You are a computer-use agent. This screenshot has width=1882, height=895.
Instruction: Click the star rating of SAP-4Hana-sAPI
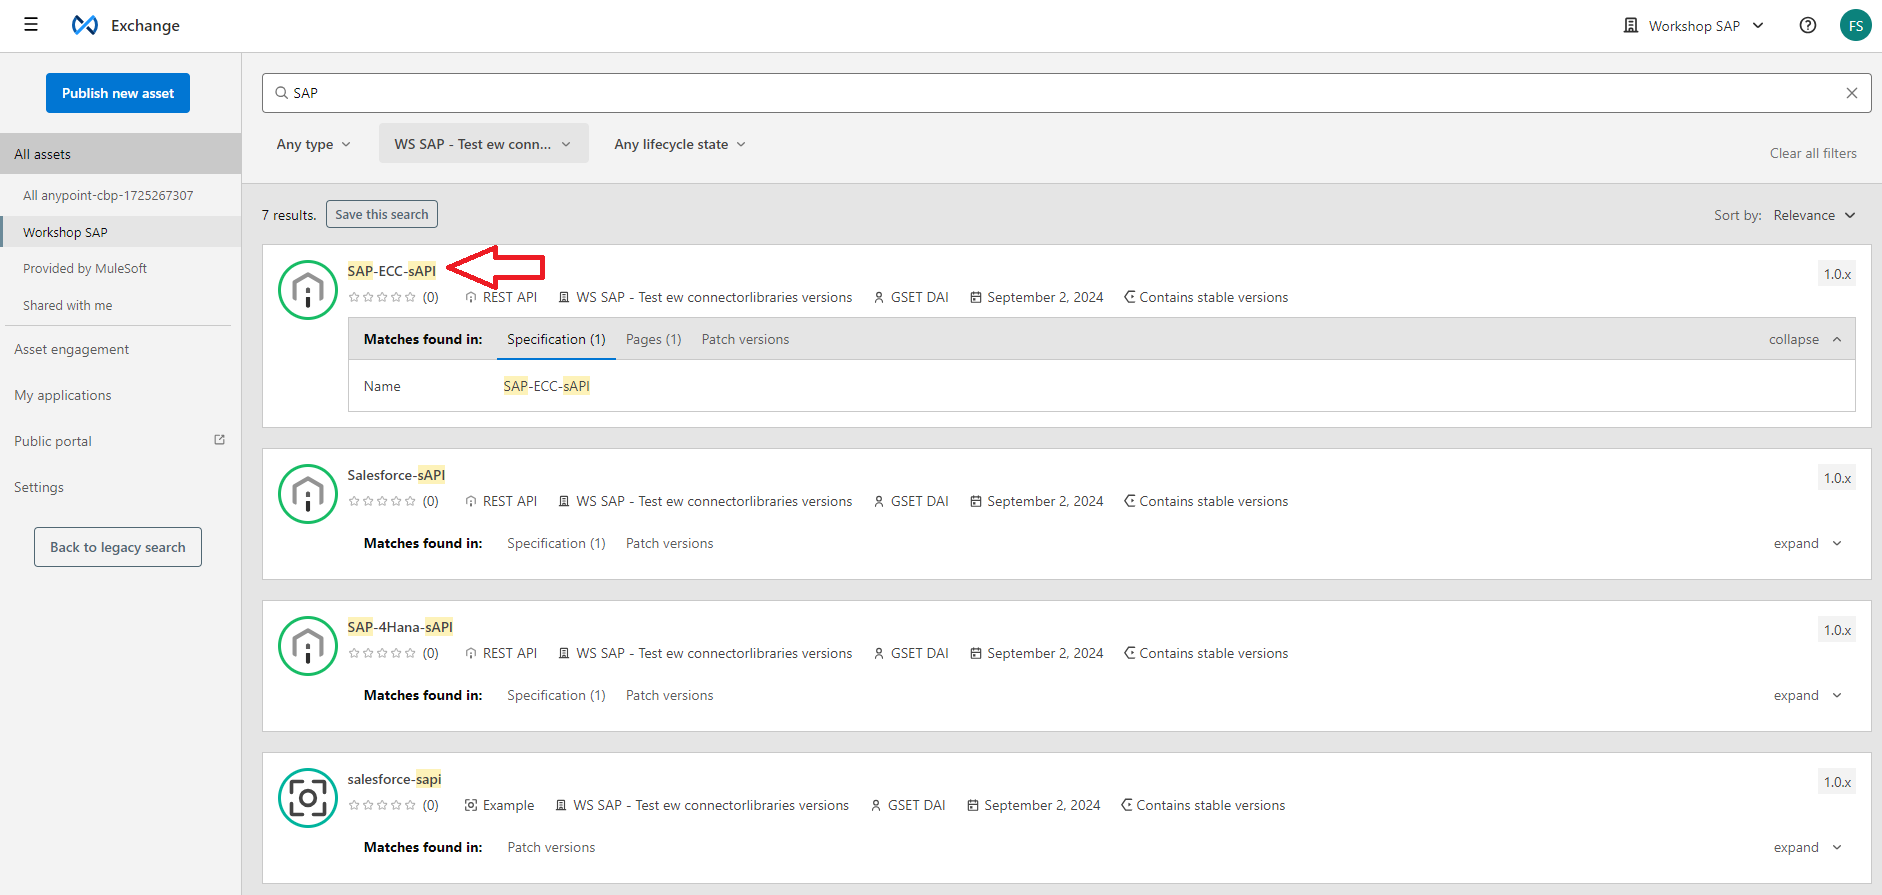coord(382,653)
